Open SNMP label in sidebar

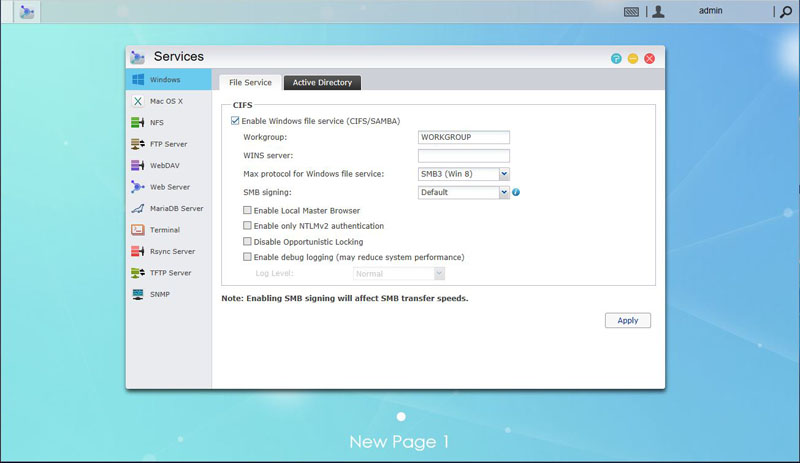(160, 294)
